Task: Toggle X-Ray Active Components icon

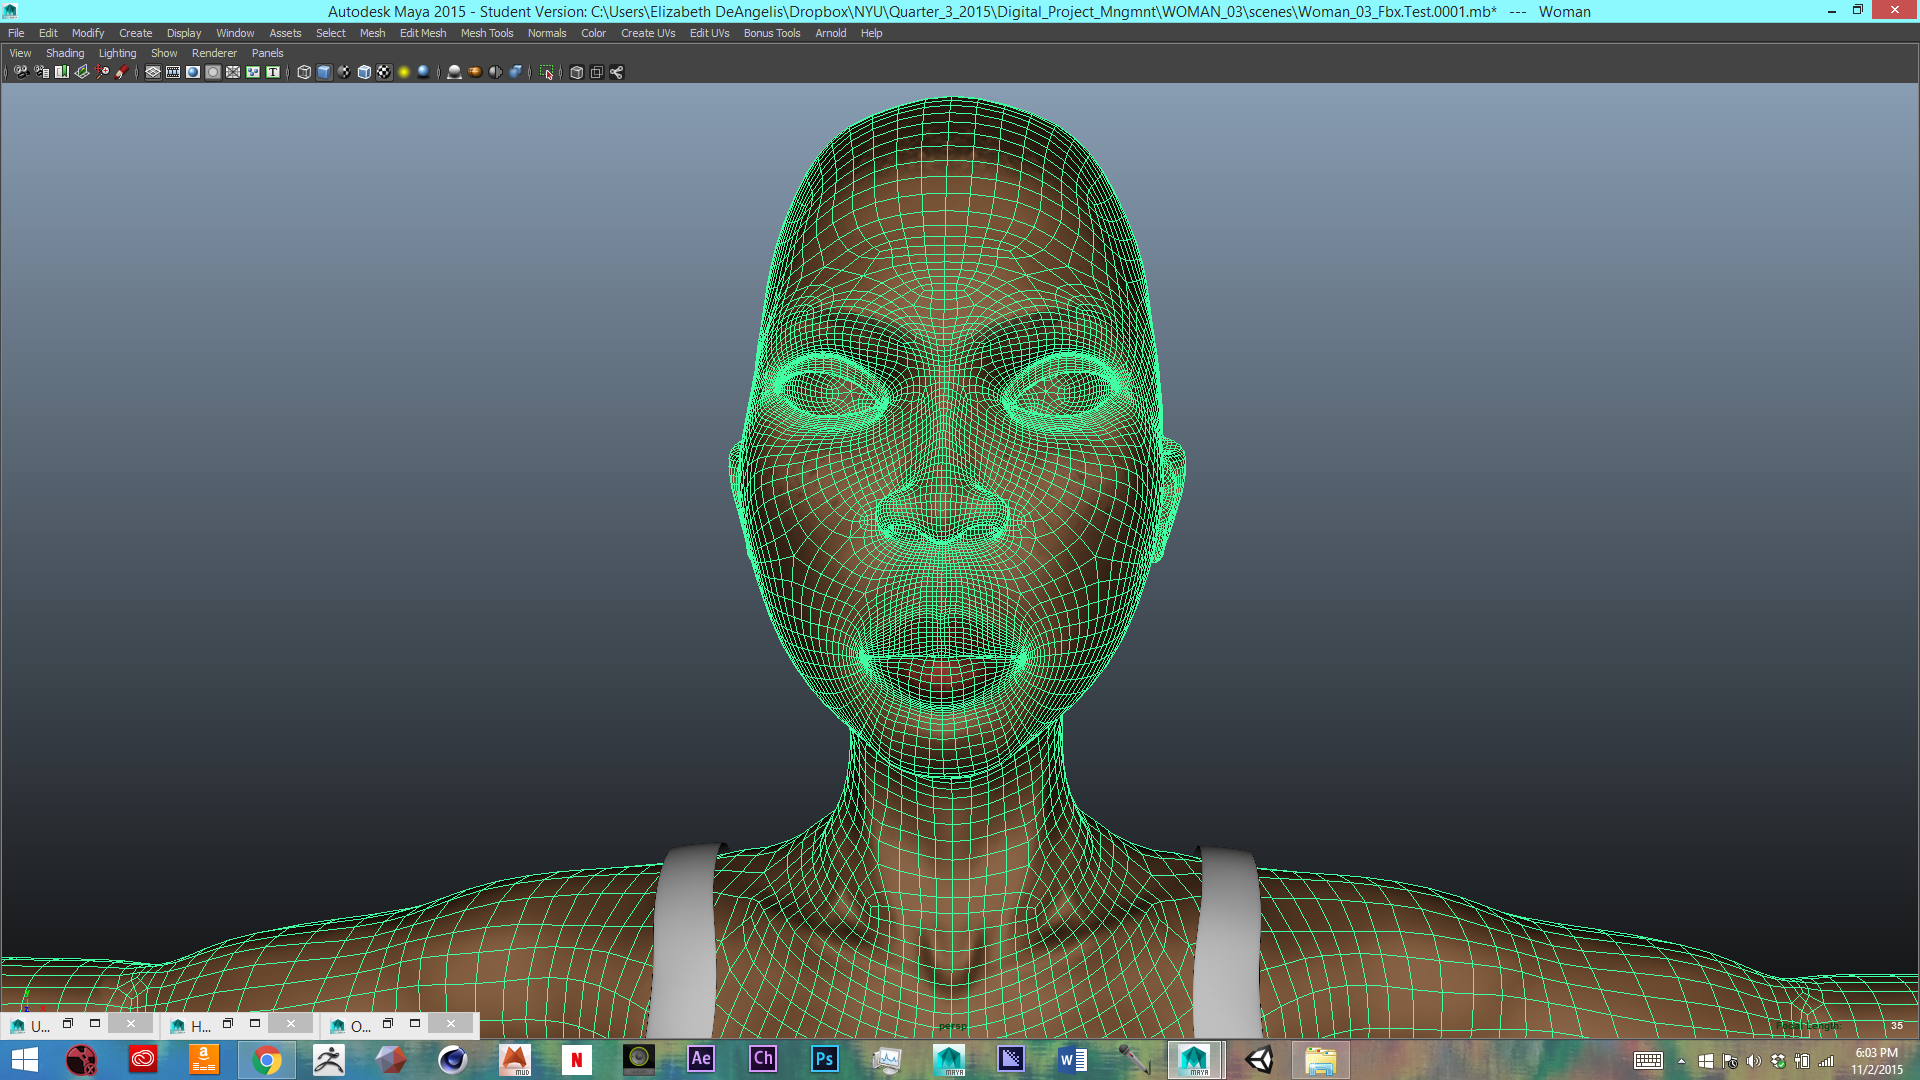Action: pyautogui.click(x=597, y=72)
